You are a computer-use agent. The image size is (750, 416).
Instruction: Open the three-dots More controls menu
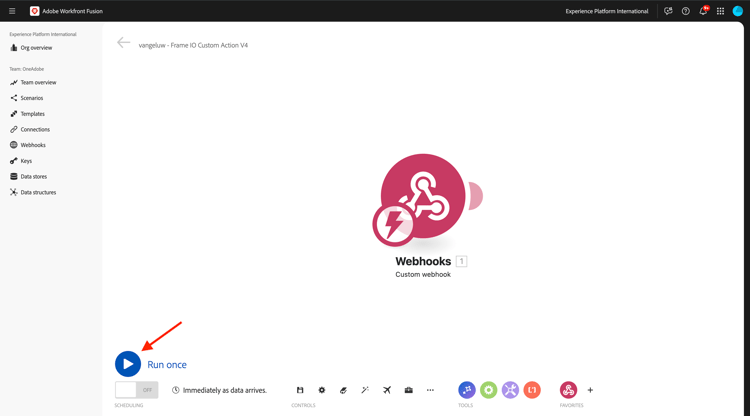pos(430,390)
